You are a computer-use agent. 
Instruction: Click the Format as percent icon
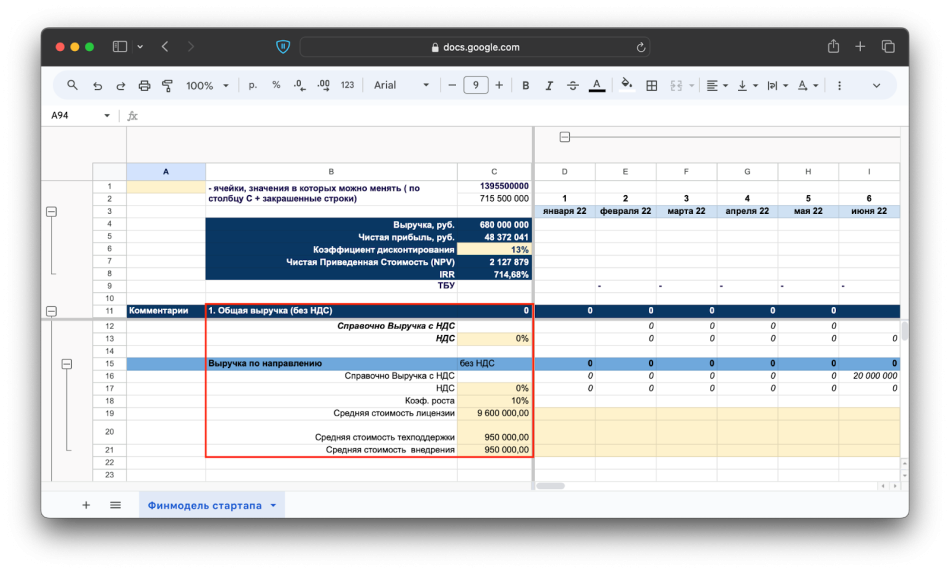click(276, 86)
